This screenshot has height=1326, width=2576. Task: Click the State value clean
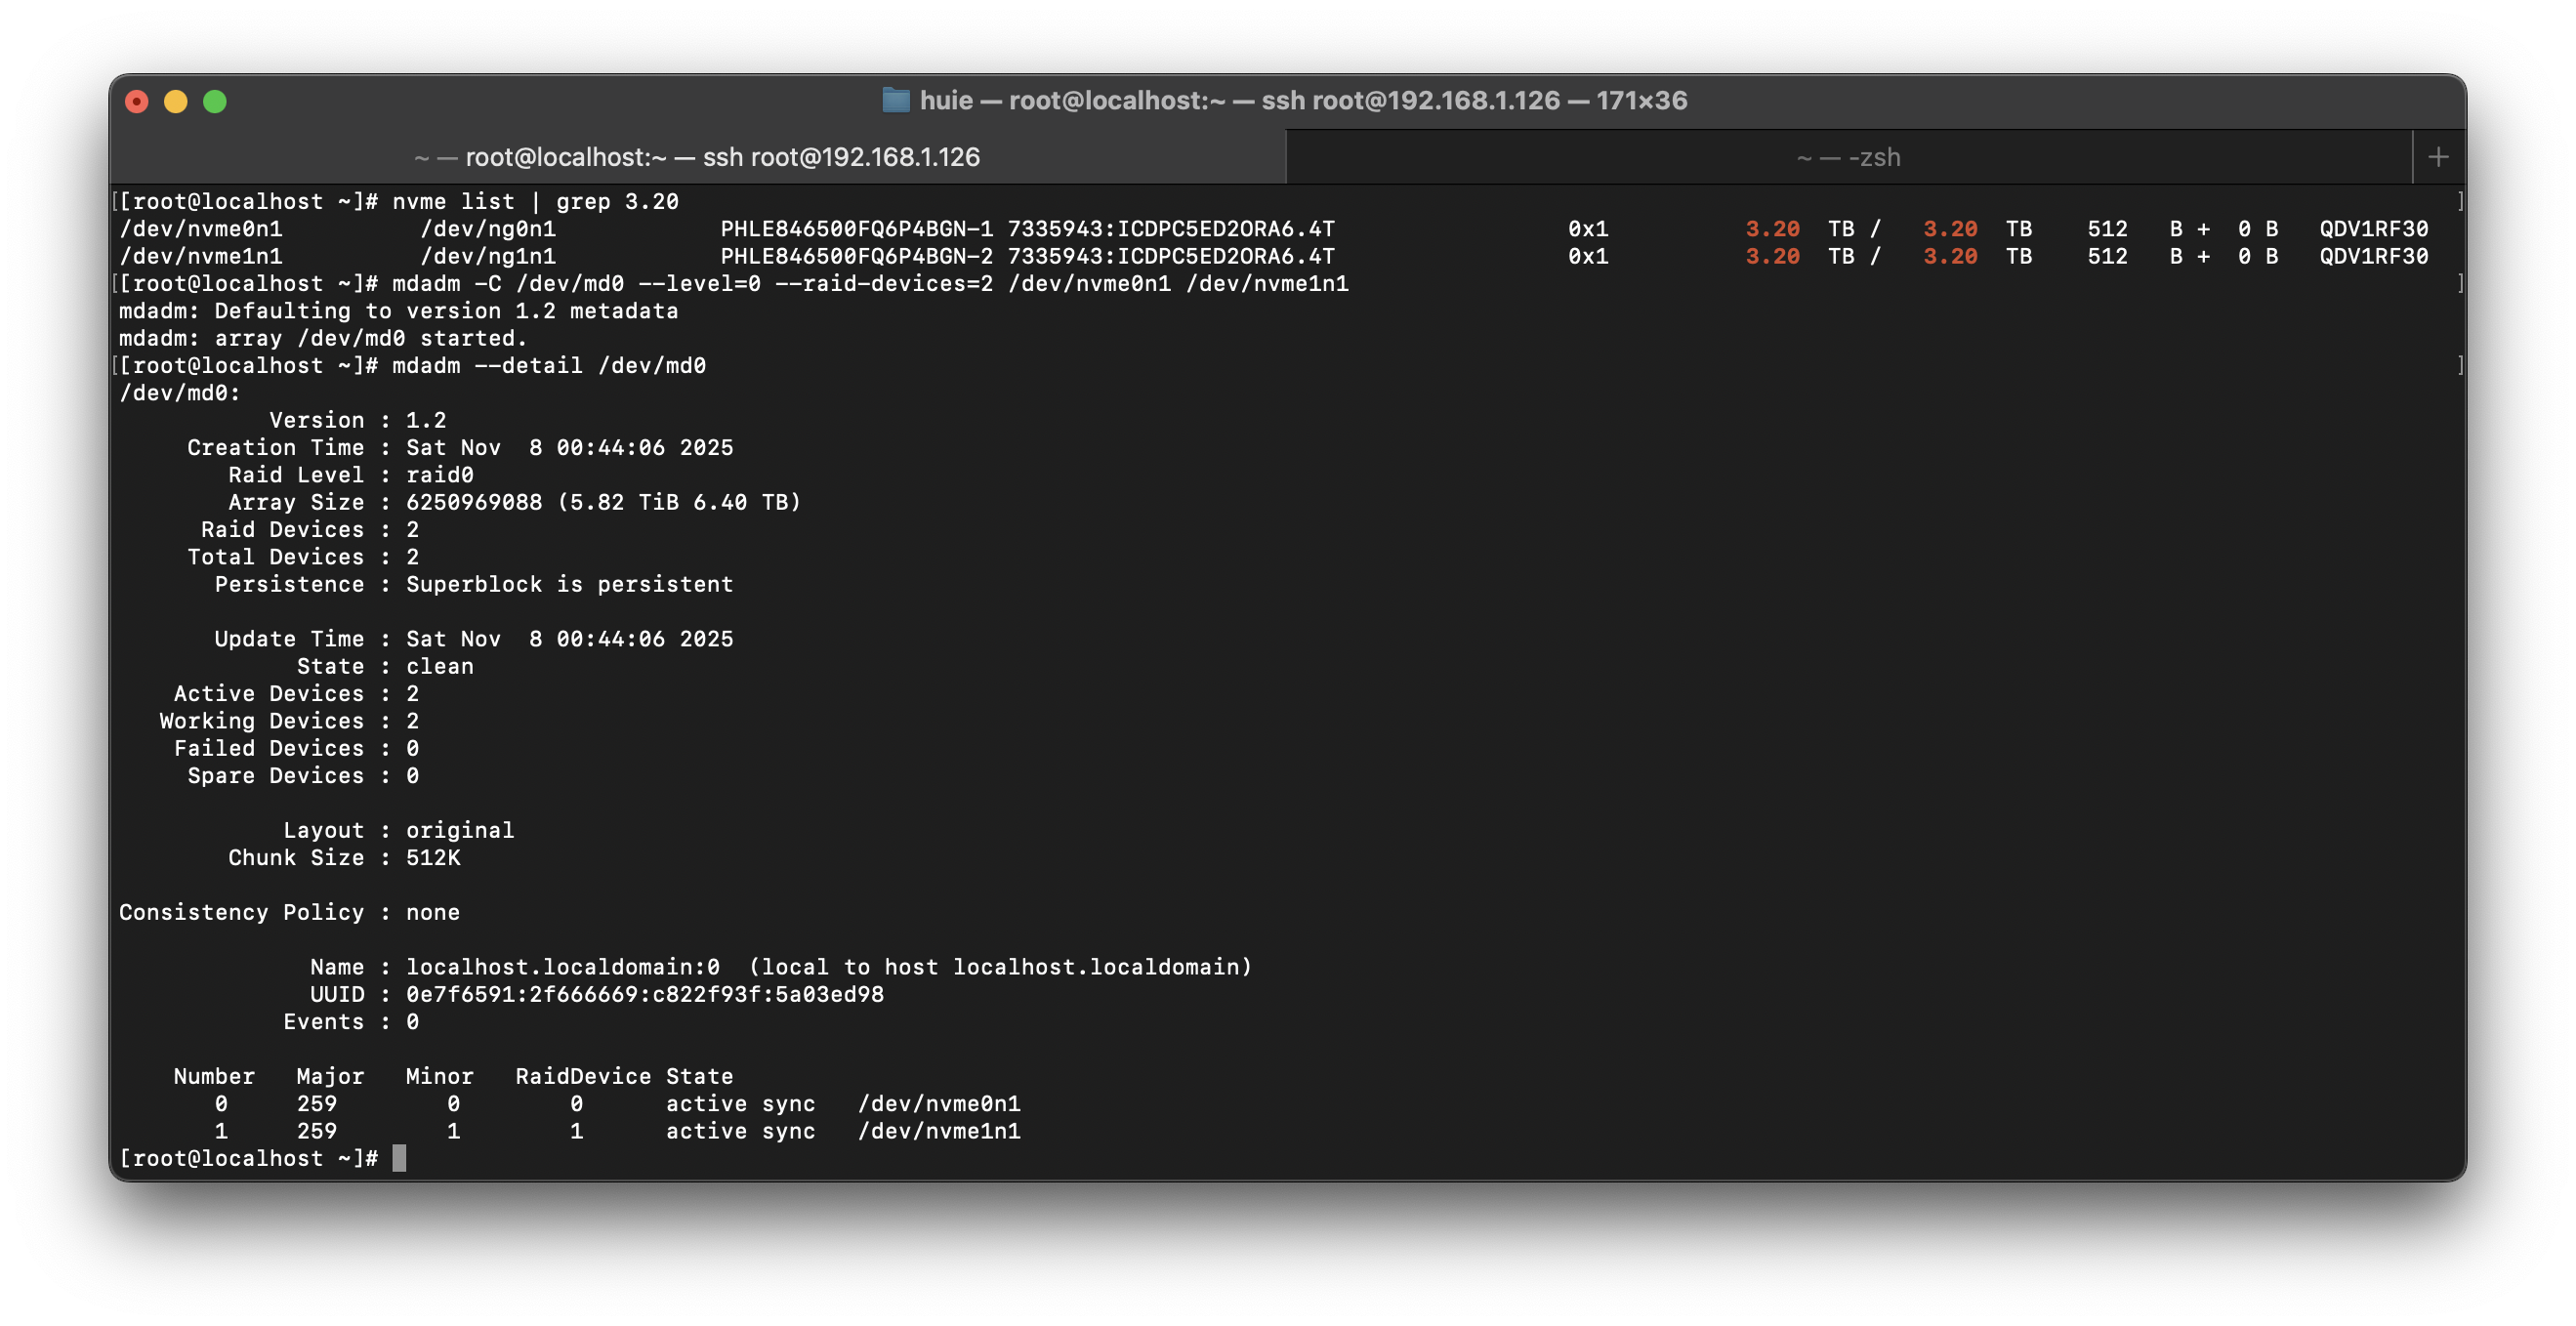439,666
